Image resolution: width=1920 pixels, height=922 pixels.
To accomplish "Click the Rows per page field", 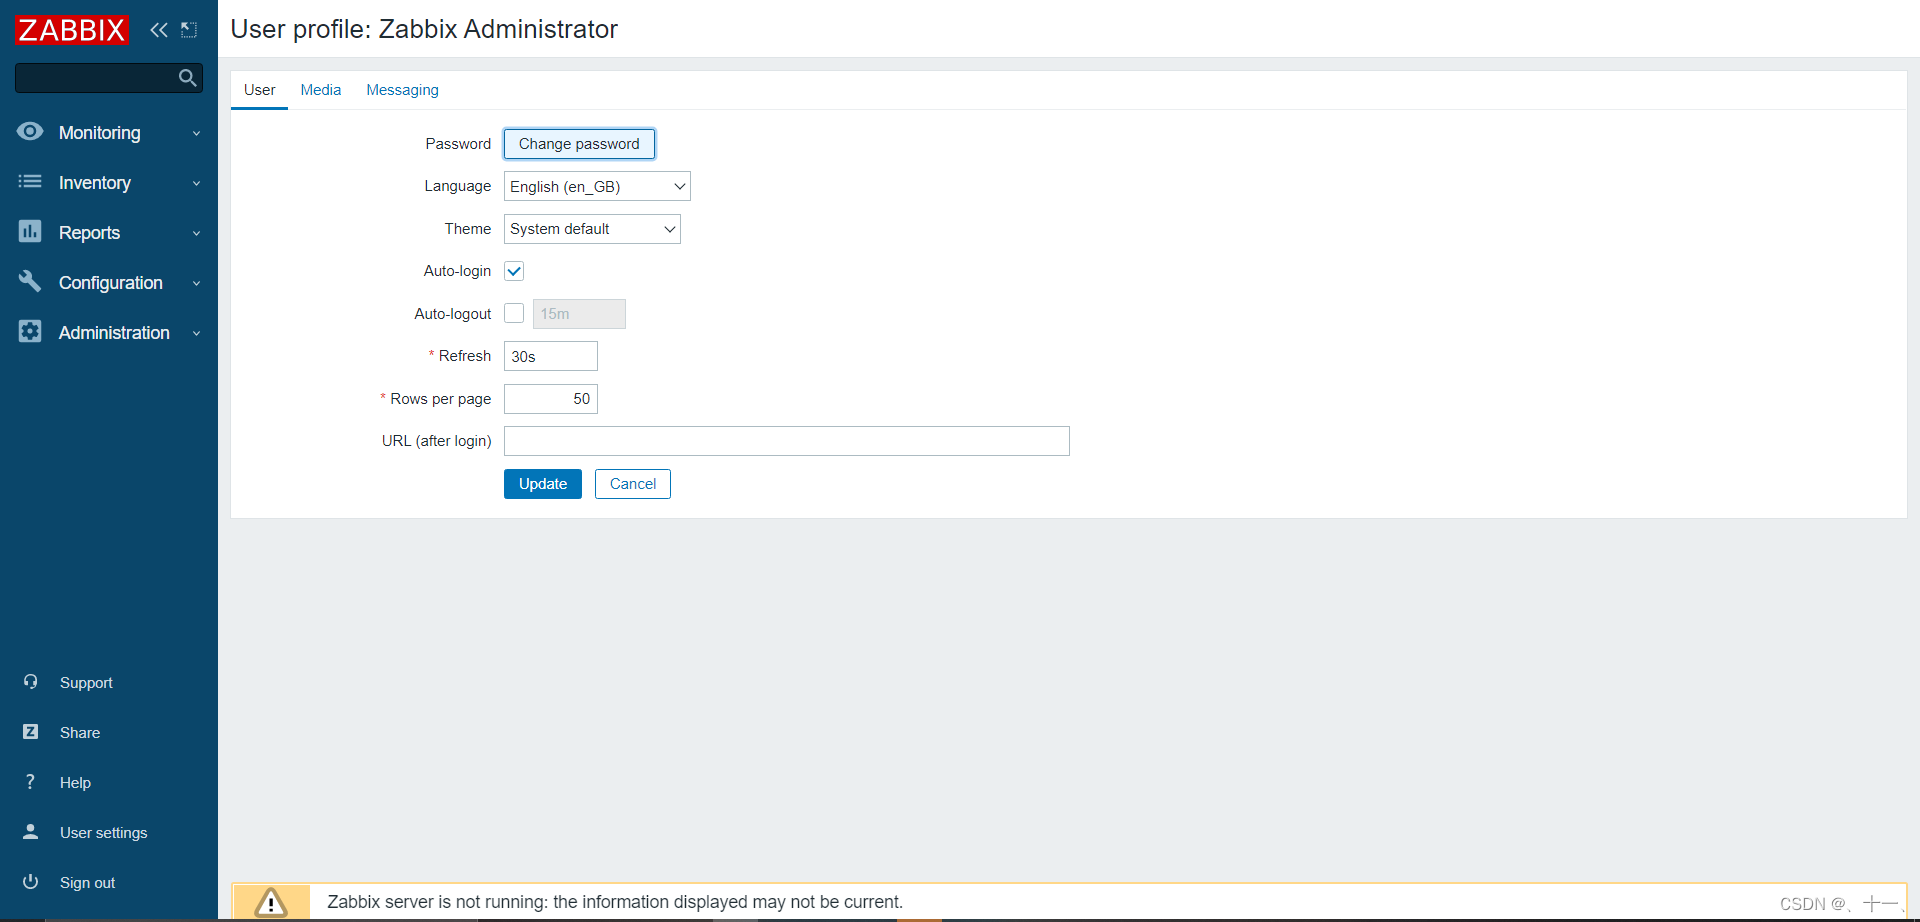I will [x=551, y=399].
